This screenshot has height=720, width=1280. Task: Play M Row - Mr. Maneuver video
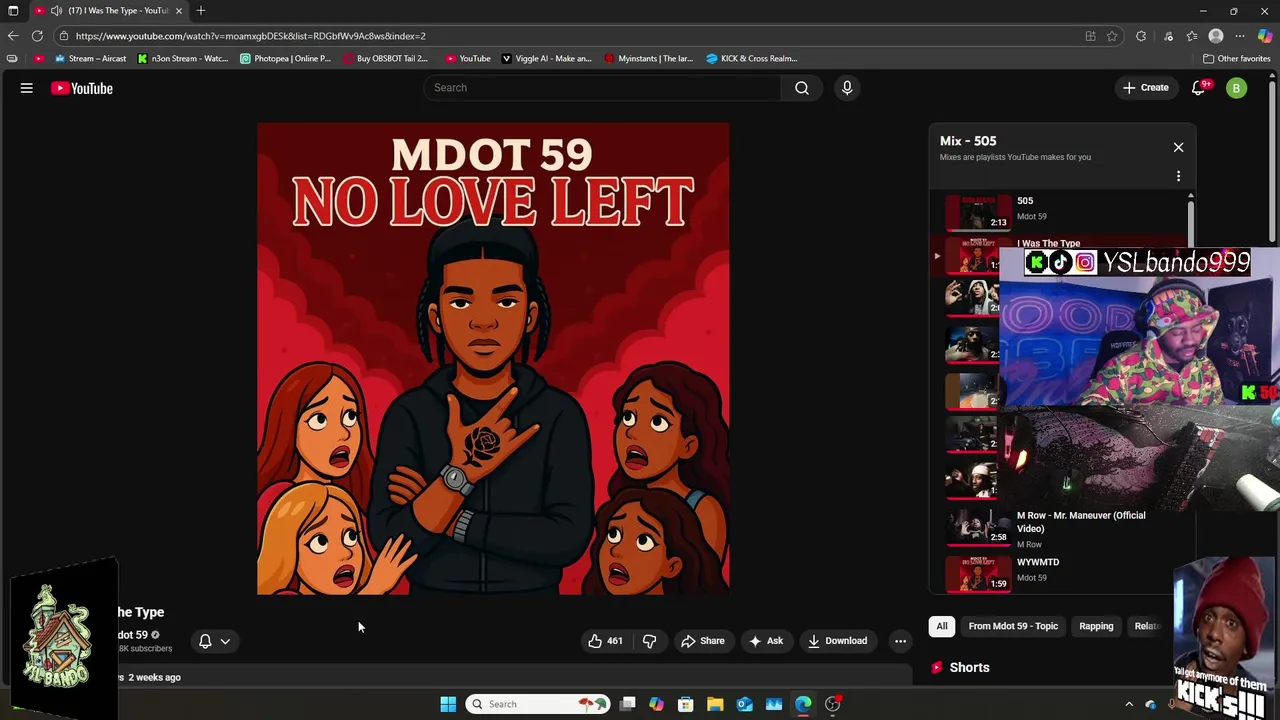click(1060, 528)
